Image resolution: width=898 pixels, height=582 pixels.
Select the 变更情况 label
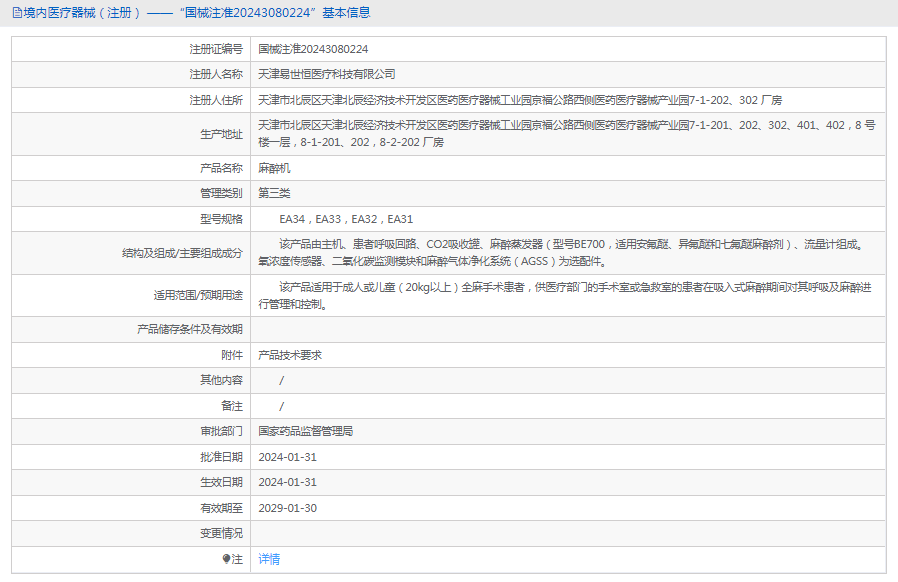pos(221,533)
